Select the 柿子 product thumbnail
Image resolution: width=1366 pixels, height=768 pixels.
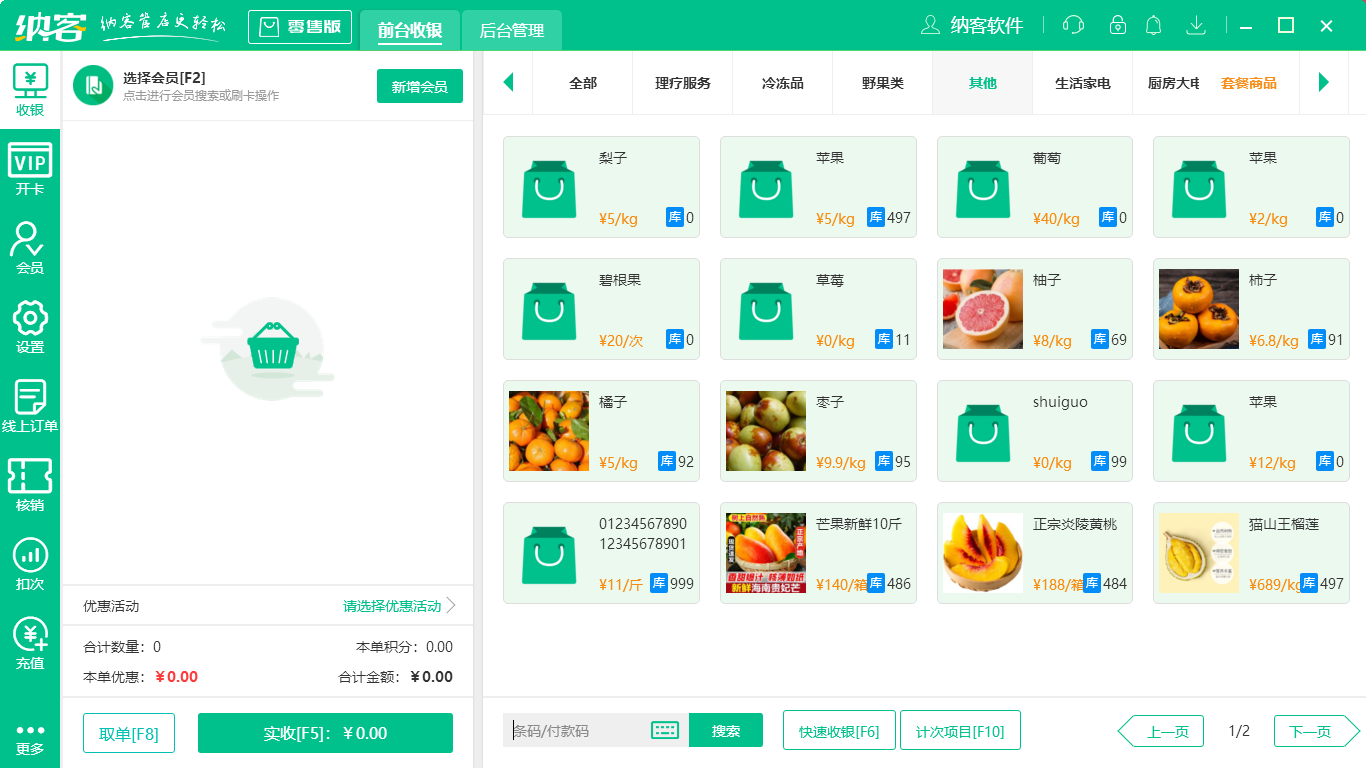1198,309
